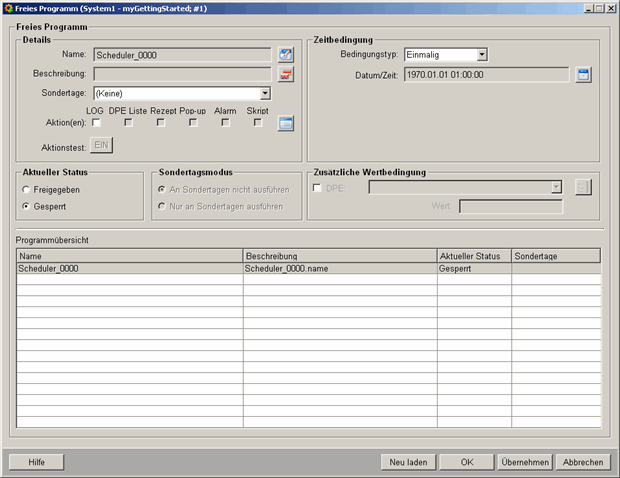Click the edit icon beside the Name field
Screen dimensions: 620x478
pyautogui.click(x=285, y=55)
